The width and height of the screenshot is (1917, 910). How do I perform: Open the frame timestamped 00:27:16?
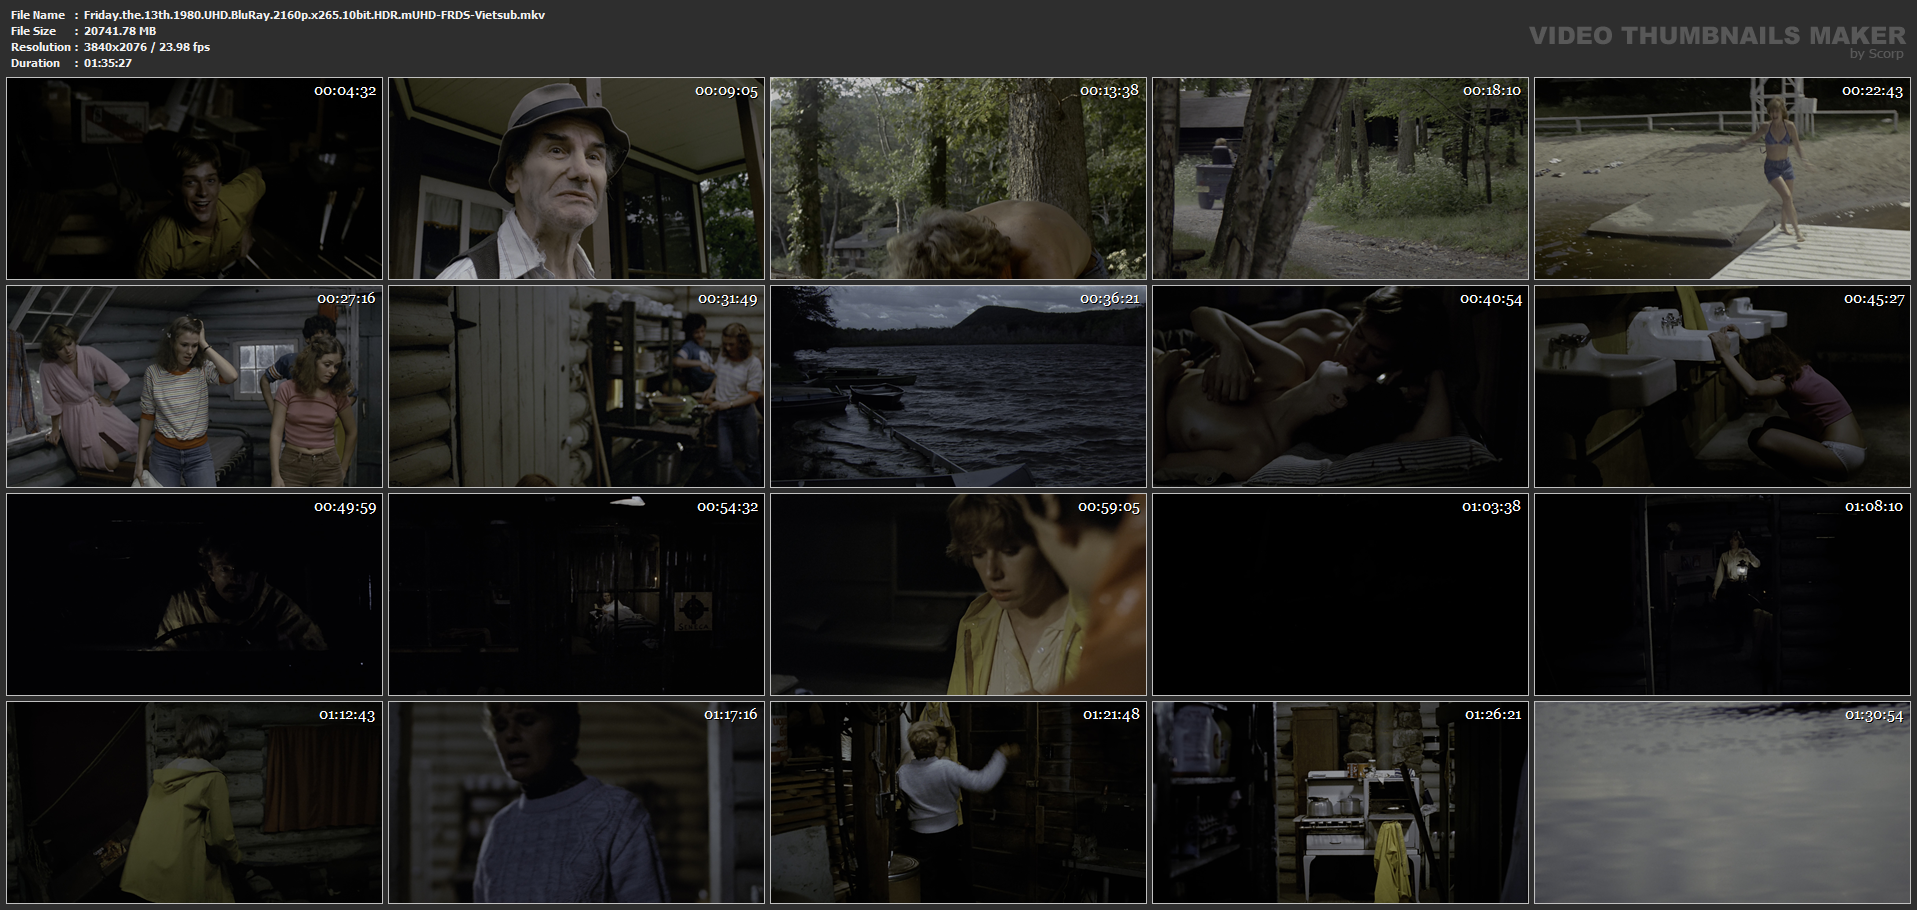194,386
